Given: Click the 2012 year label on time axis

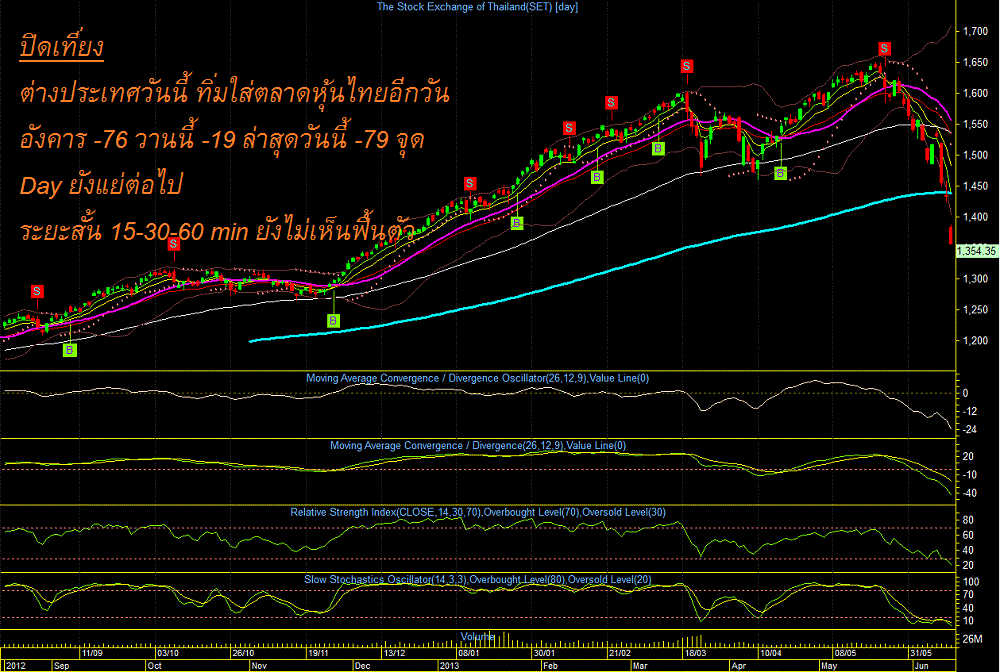Looking at the screenshot, I should tap(15, 666).
